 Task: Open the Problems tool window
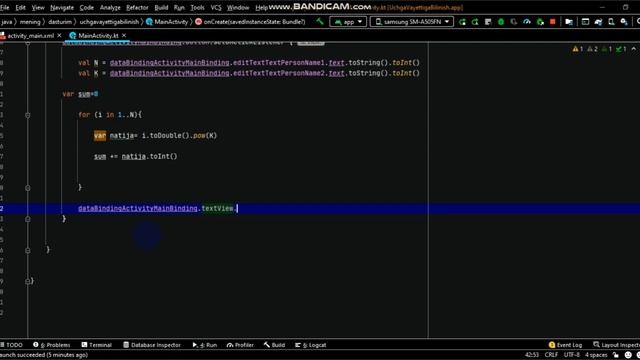pos(51,345)
